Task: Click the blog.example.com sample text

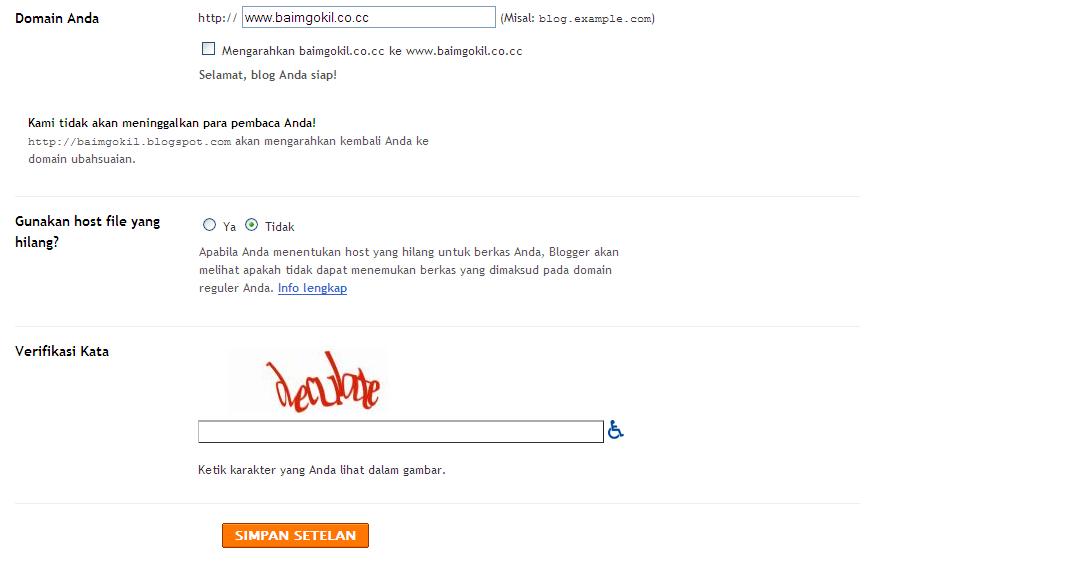Action: click(595, 19)
